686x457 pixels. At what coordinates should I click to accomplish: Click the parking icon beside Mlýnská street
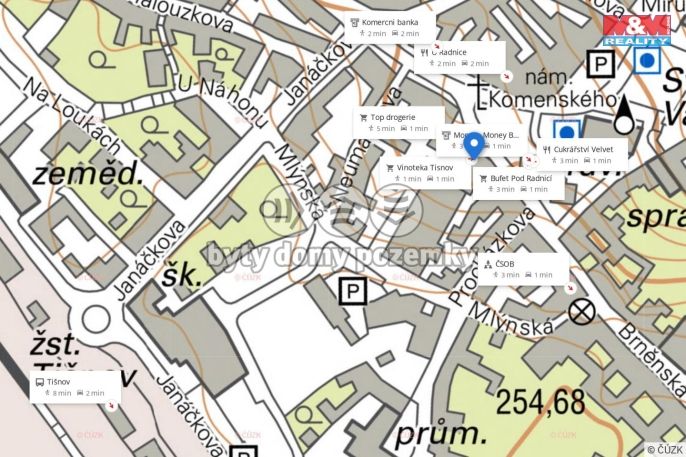click(353, 291)
